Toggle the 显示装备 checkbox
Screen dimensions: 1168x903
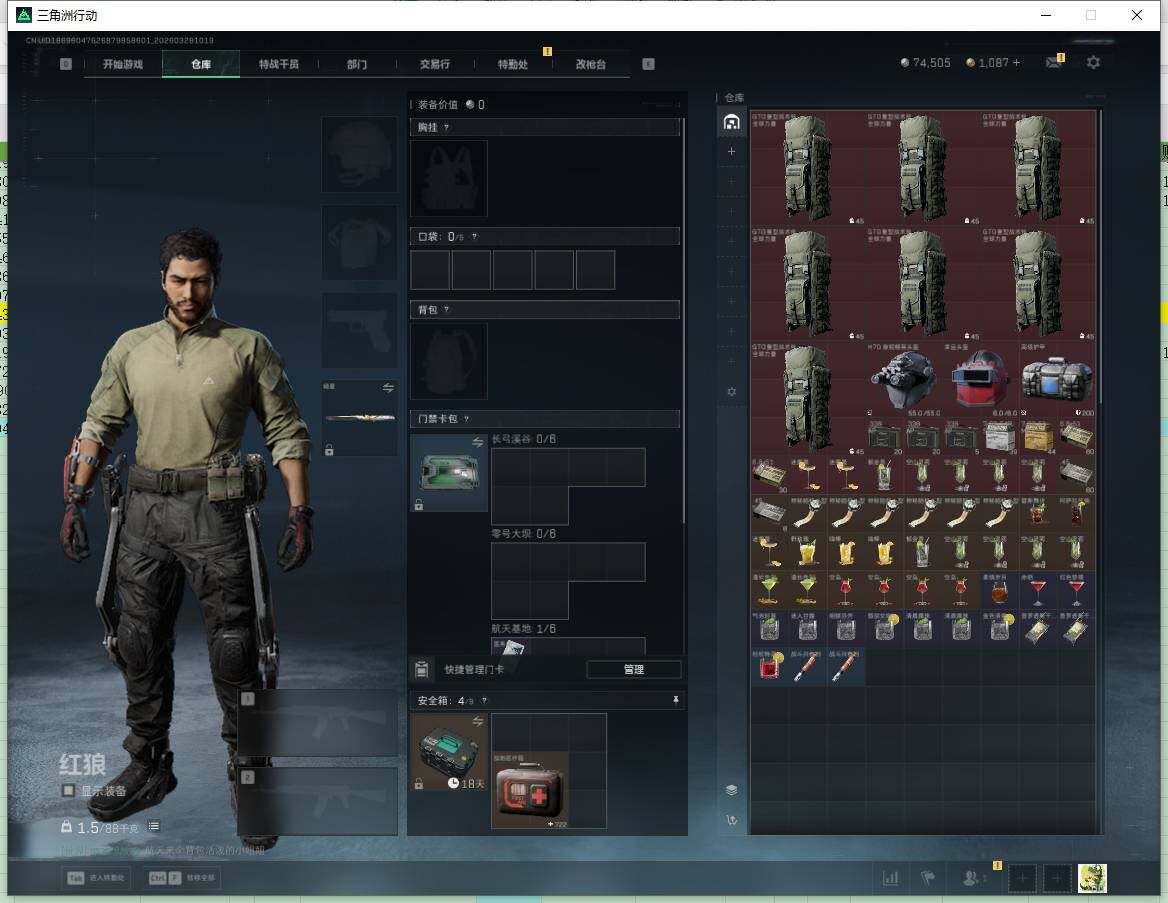click(x=69, y=790)
